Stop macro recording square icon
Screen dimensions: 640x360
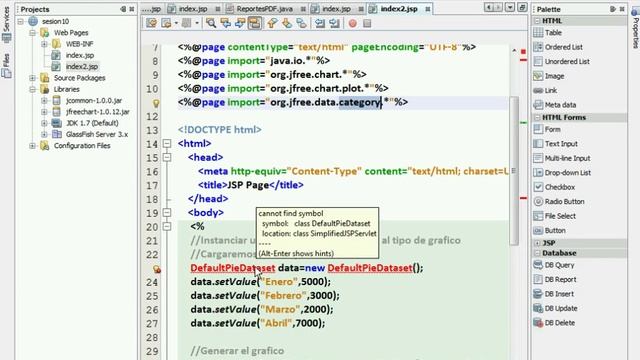(367, 23)
